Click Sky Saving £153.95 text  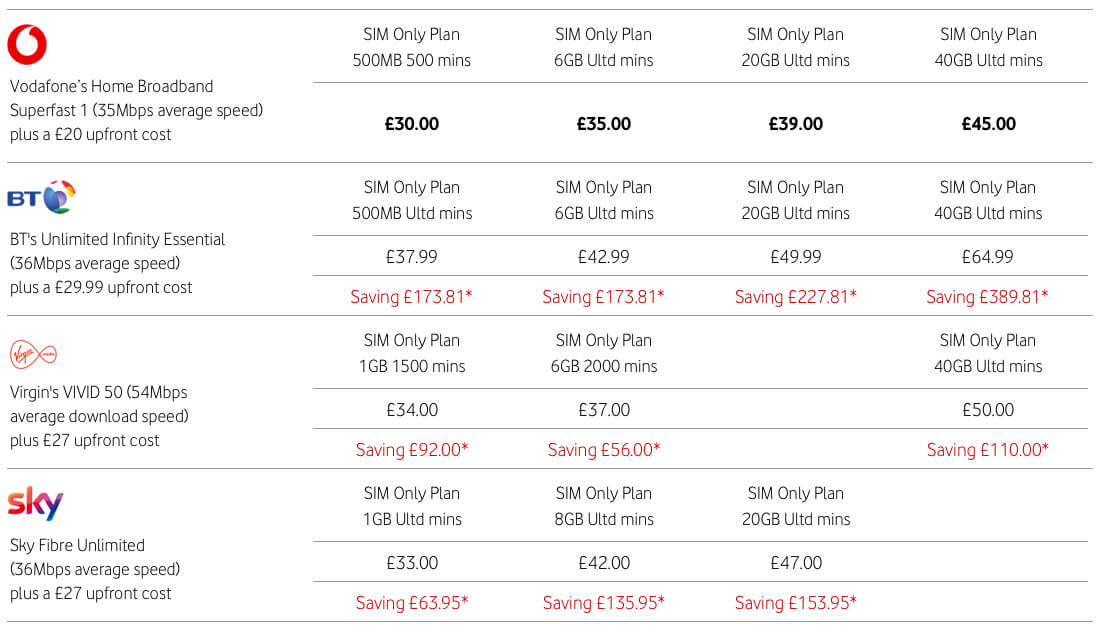pos(796,603)
